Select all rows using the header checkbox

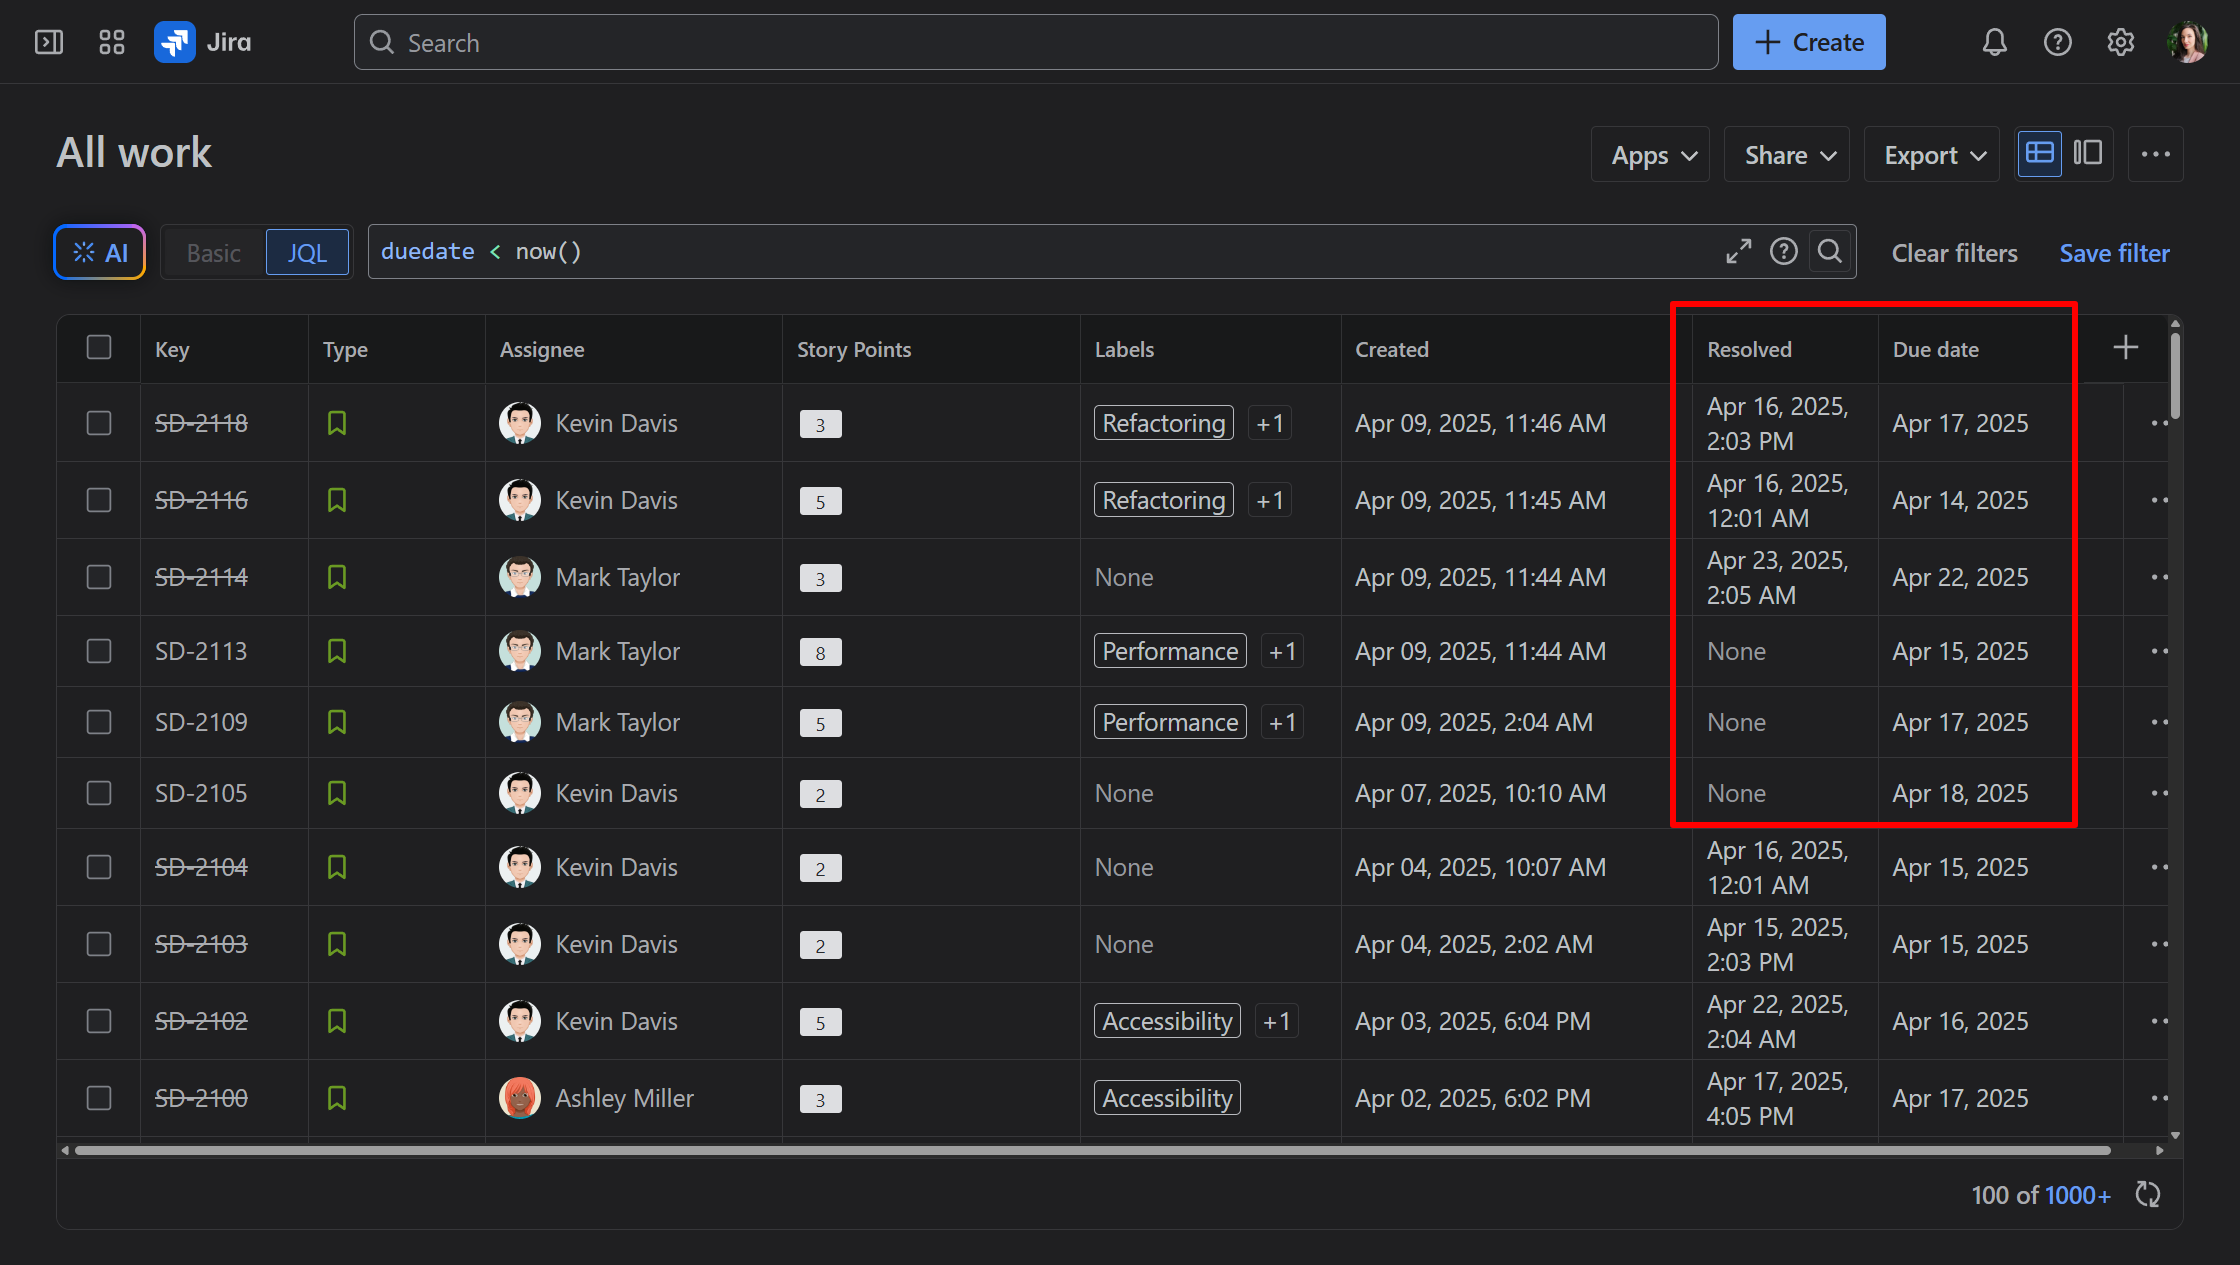click(x=97, y=347)
